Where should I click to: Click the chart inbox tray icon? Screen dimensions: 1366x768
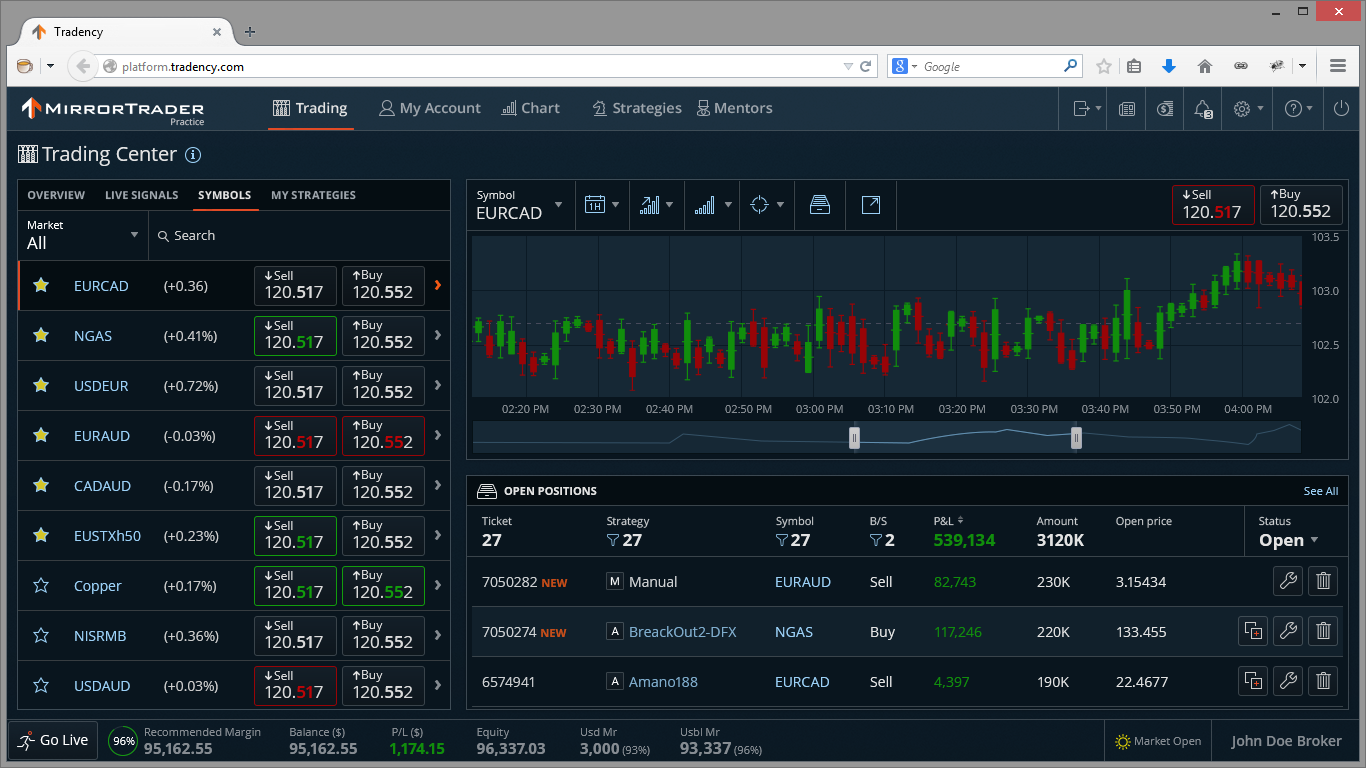(x=820, y=205)
